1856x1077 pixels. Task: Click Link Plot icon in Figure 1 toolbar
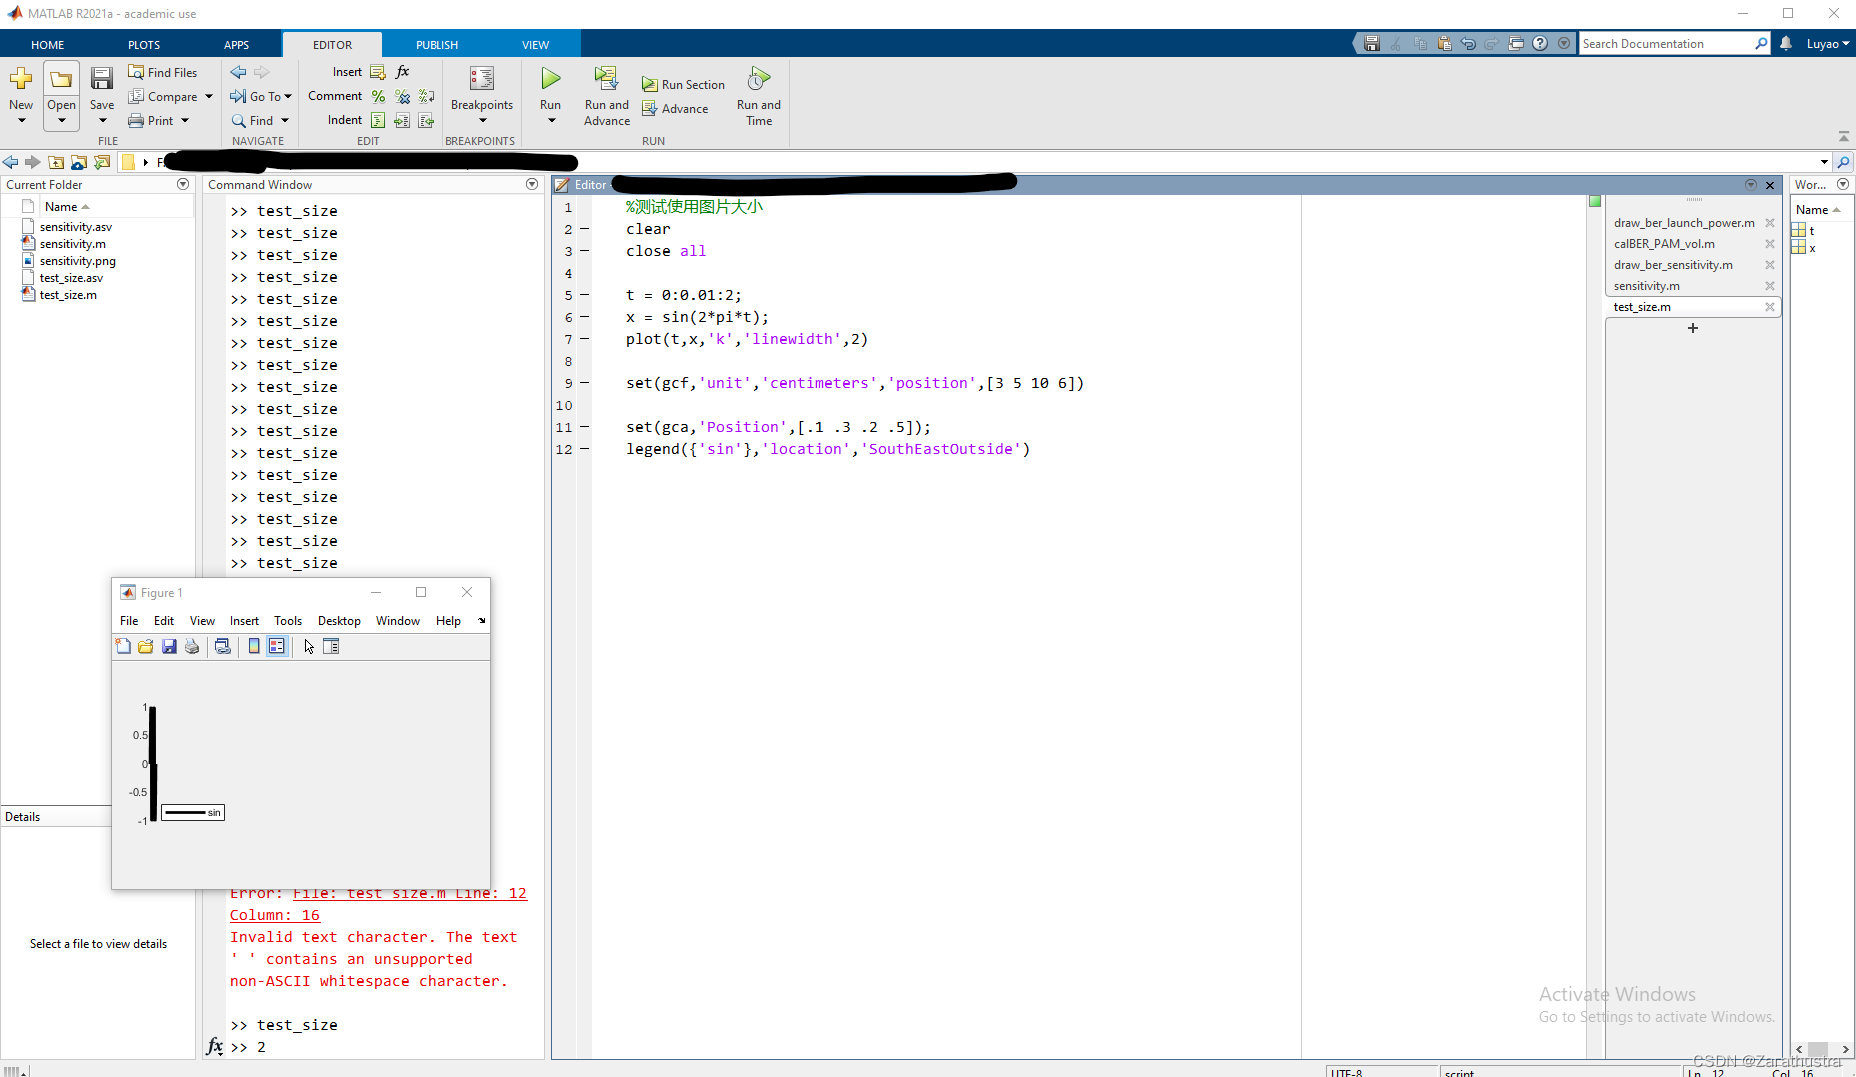tap(223, 647)
